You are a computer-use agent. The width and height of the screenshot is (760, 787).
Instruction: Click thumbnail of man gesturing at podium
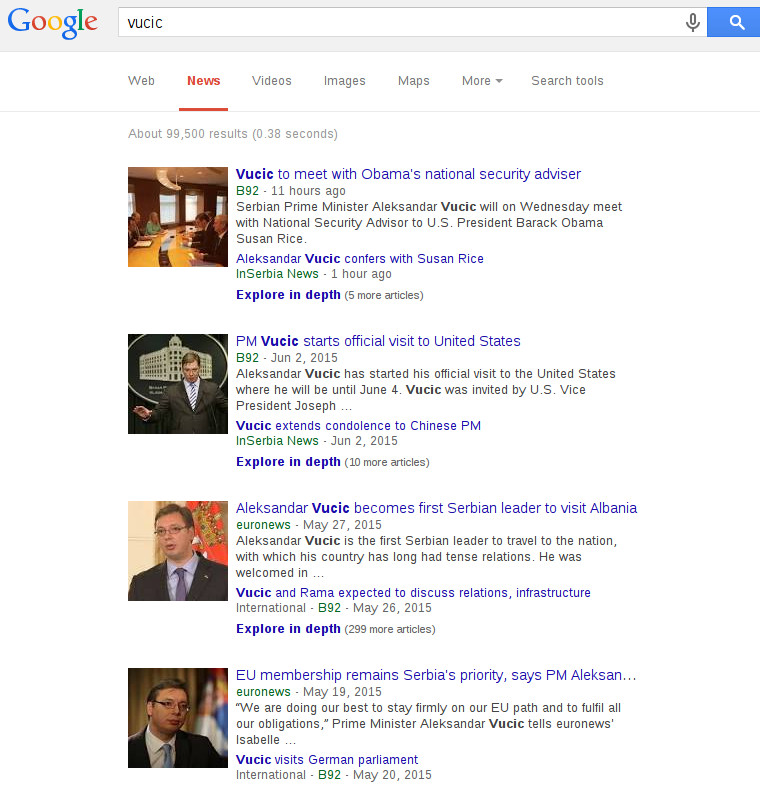pos(178,384)
